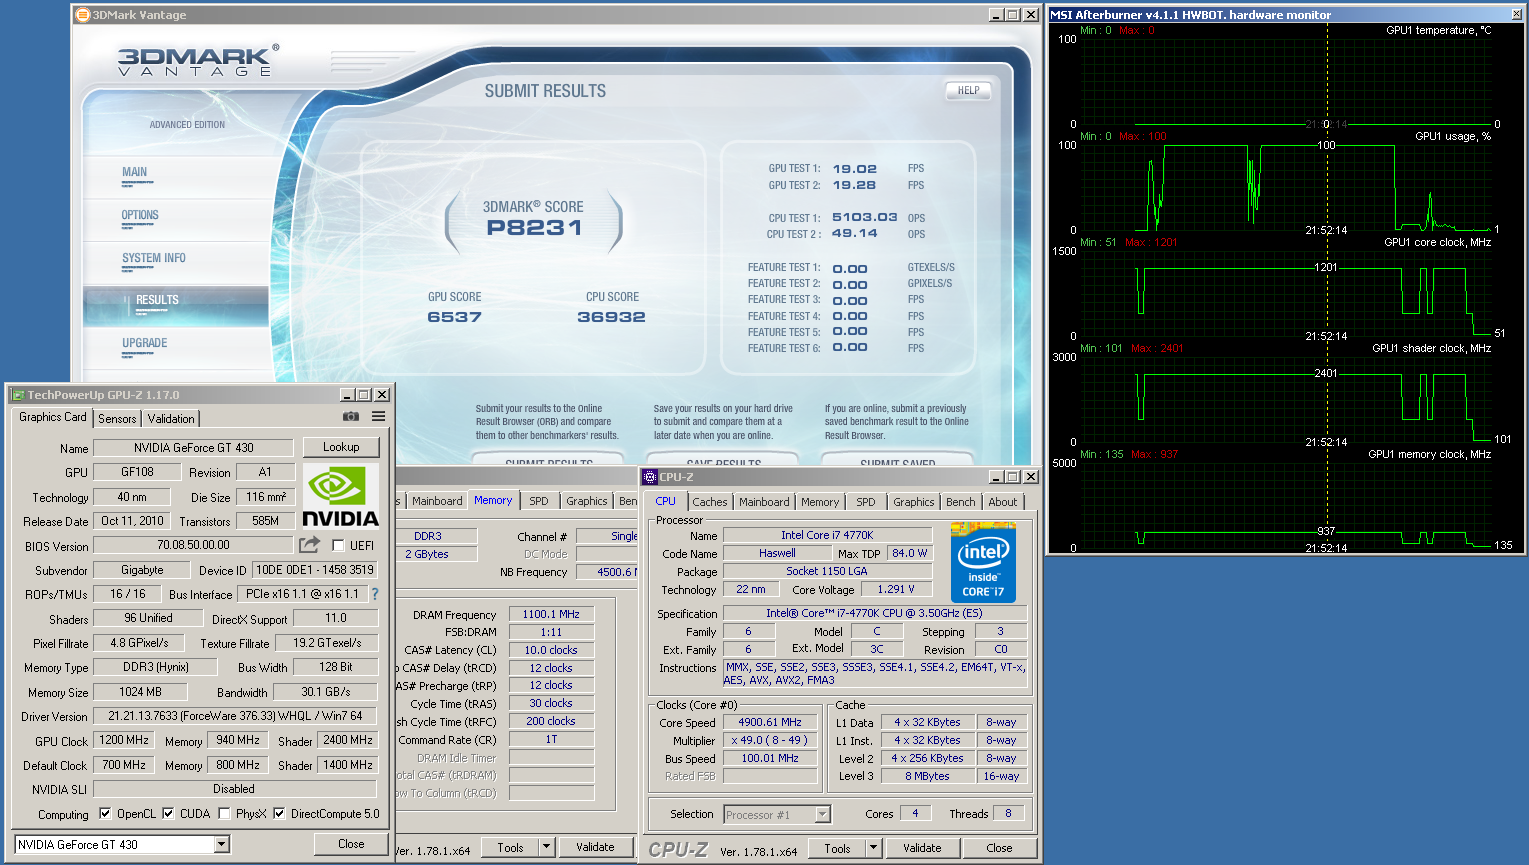Click the GPU1 core clock graph
1529x865 pixels.
pos(1286,294)
